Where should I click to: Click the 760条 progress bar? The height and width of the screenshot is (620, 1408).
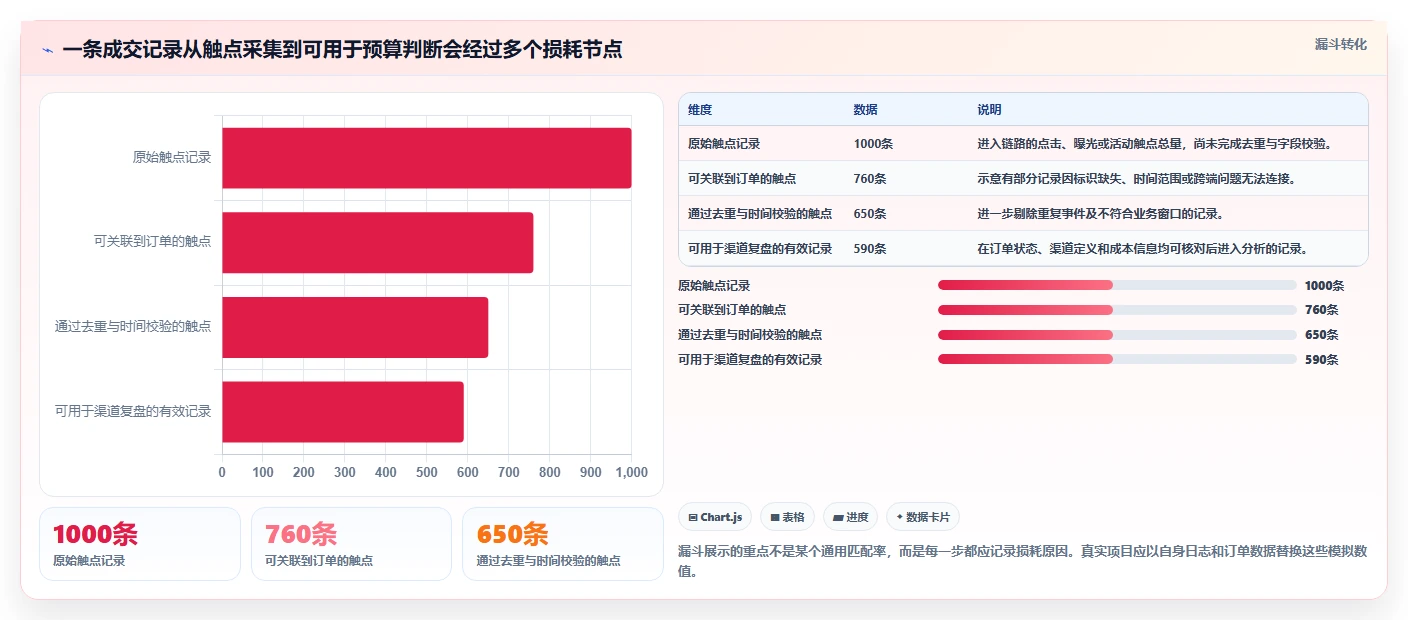coord(1117,310)
